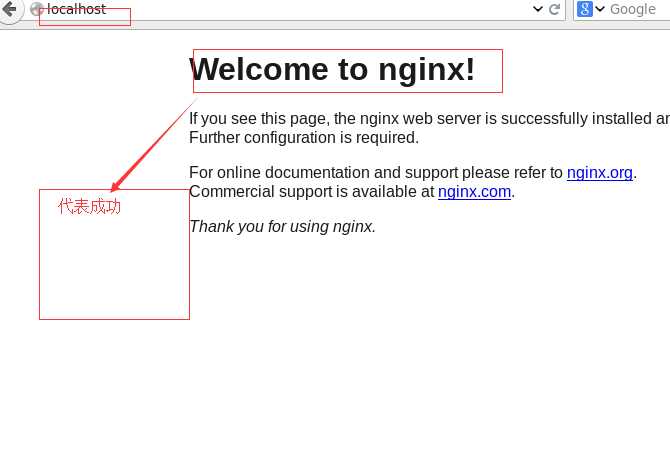Image resolution: width=670 pixels, height=458 pixels.
Task: Open the URL history dropdown arrow
Action: pos(538,9)
